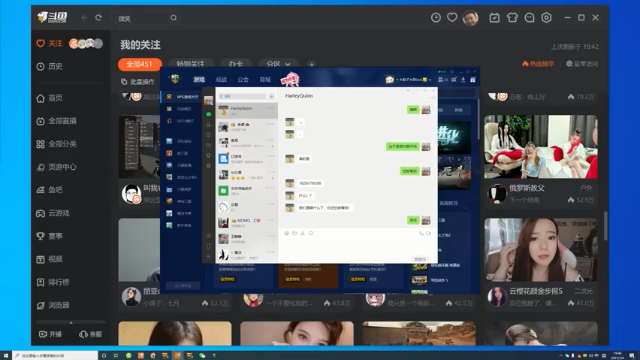The height and width of the screenshot is (360, 640).
Task: Start a voice call from the chat toolbar
Action: tap(421, 233)
